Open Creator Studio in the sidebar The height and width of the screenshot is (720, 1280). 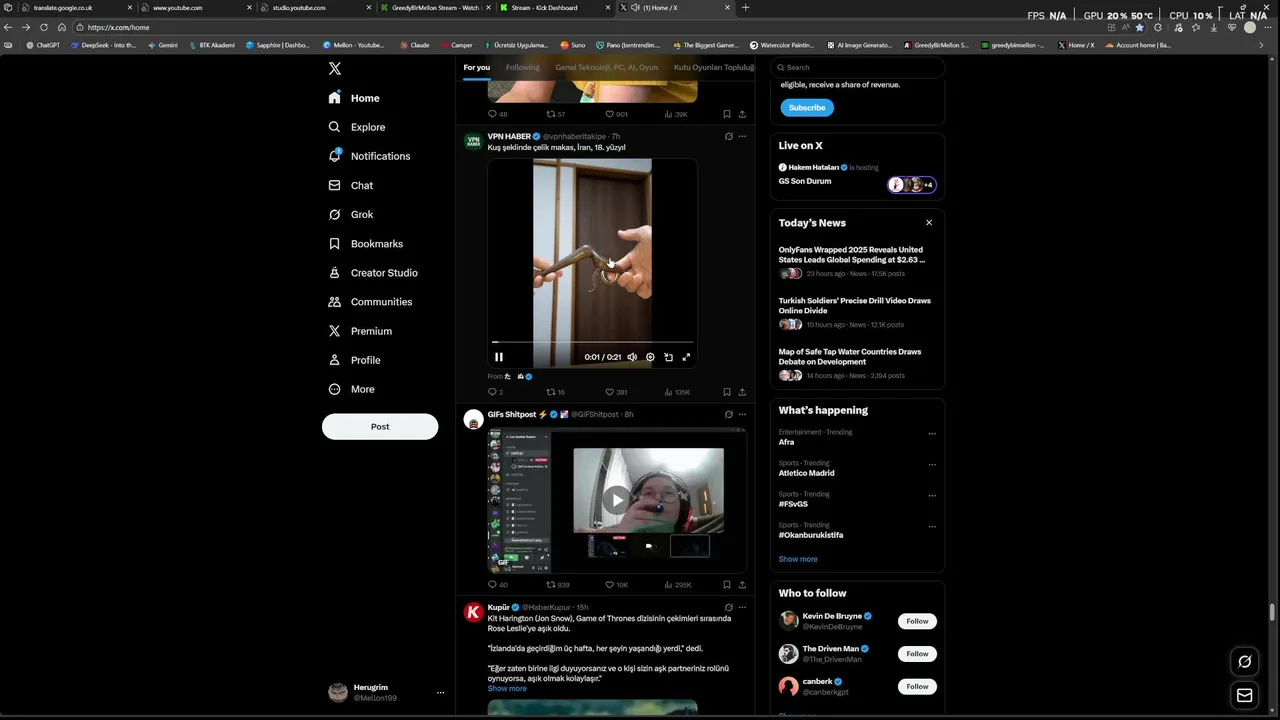pyautogui.click(x=373, y=273)
